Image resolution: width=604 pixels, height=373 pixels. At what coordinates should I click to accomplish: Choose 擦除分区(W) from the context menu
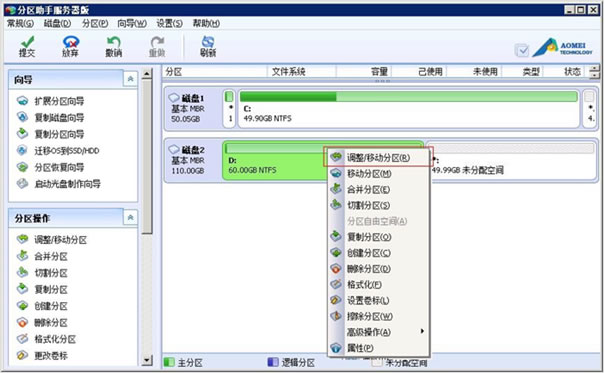click(378, 316)
